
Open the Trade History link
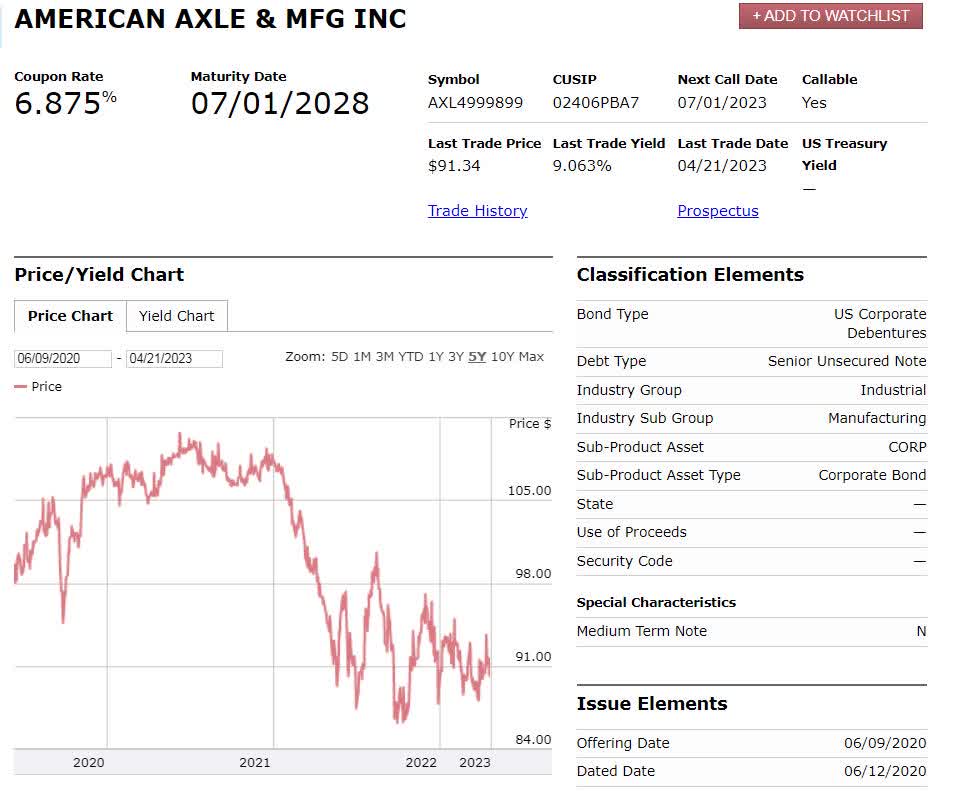pos(477,210)
